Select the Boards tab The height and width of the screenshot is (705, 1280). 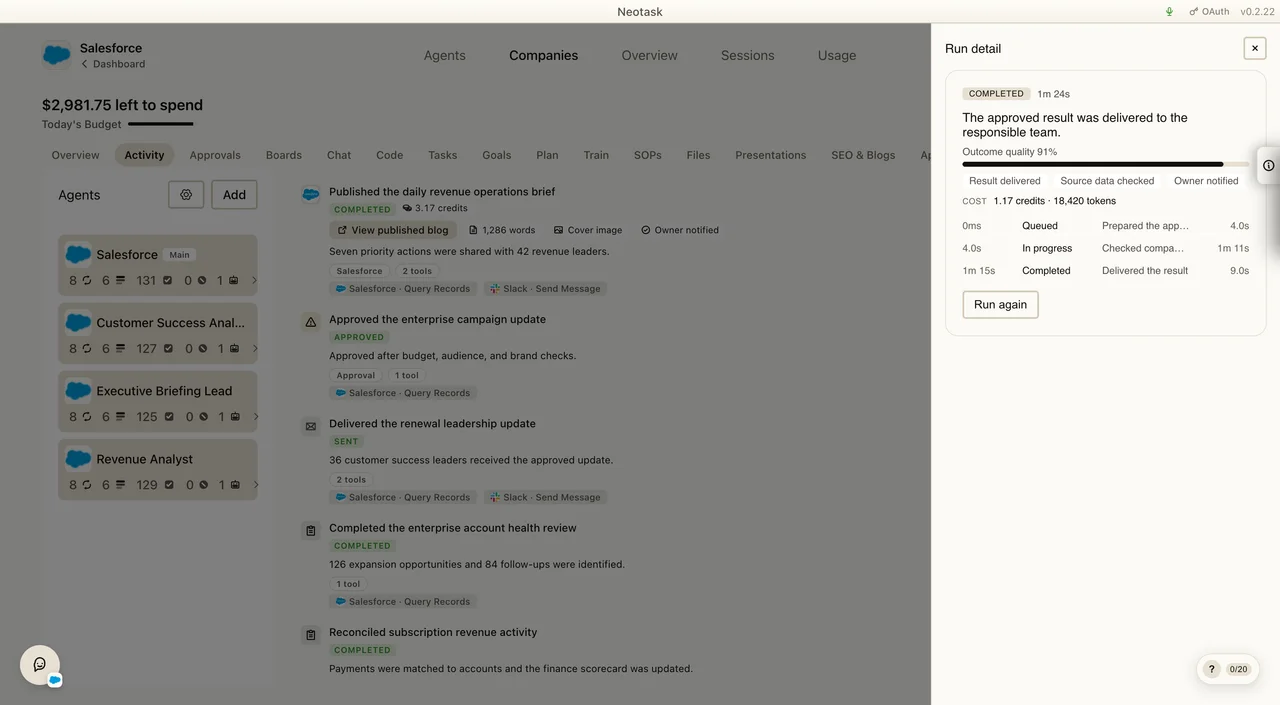click(x=284, y=155)
